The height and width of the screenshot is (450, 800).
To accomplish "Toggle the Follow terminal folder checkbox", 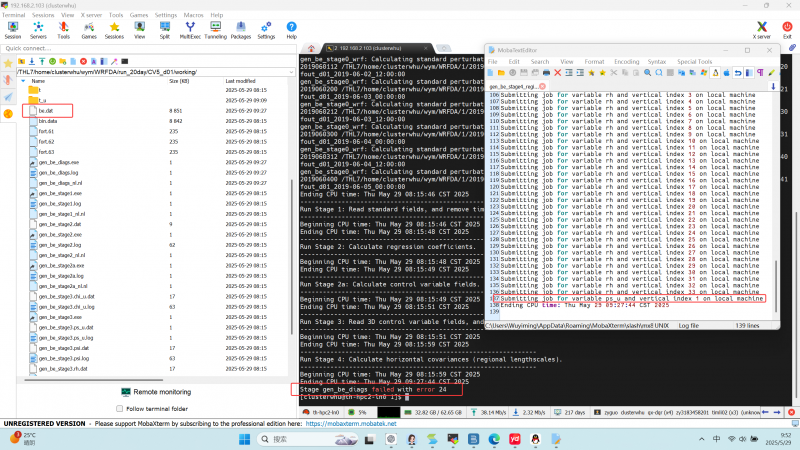I will [119, 409].
